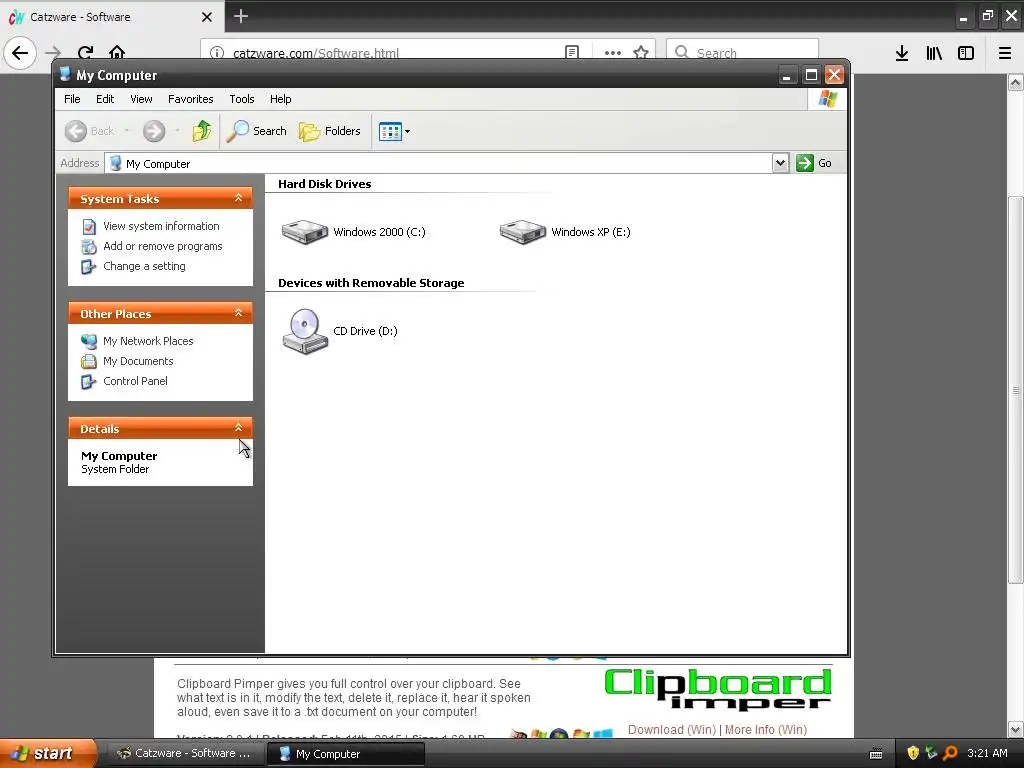The width and height of the screenshot is (1024, 768).
Task: Collapse the System Tasks panel
Action: [x=238, y=198]
